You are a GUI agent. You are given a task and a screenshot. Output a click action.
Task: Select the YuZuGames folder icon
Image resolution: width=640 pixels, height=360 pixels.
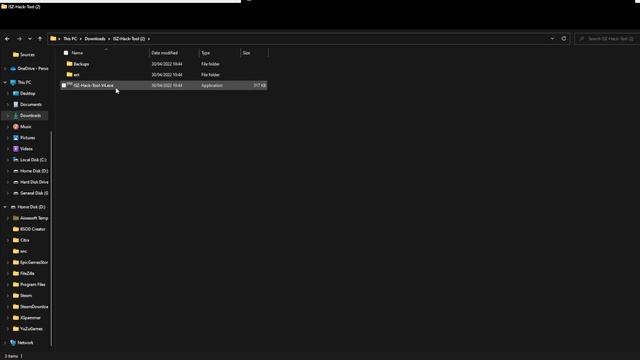tap(16, 329)
